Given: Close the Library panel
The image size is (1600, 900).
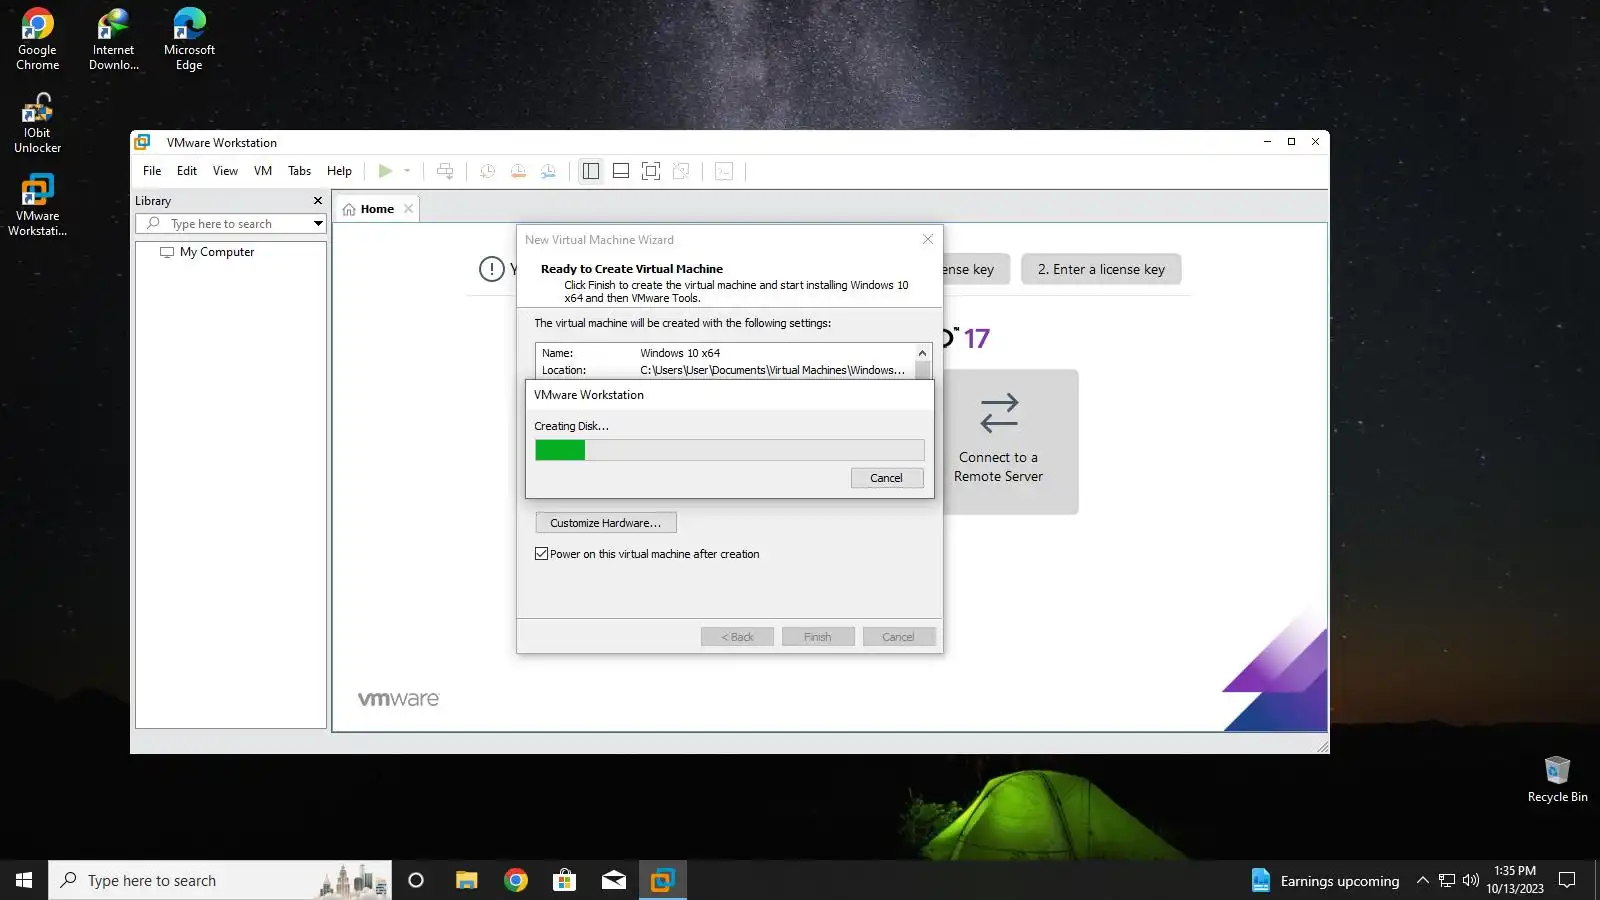Looking at the screenshot, I should [318, 201].
